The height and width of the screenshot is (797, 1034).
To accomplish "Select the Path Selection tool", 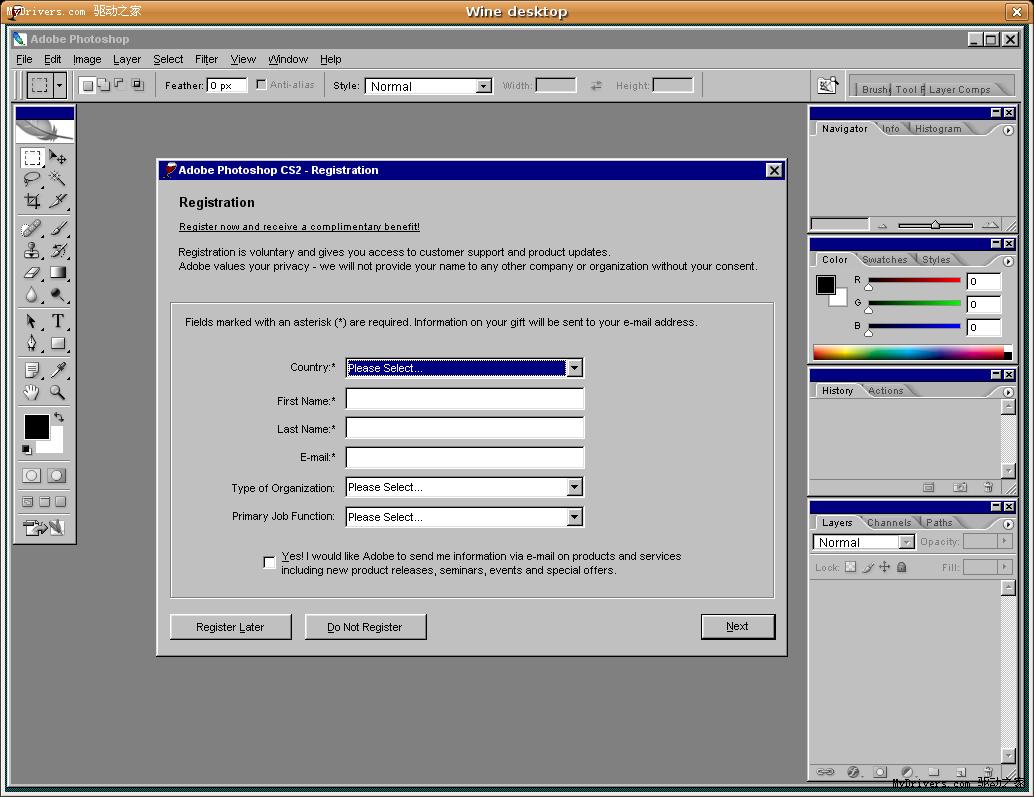I will 32,321.
